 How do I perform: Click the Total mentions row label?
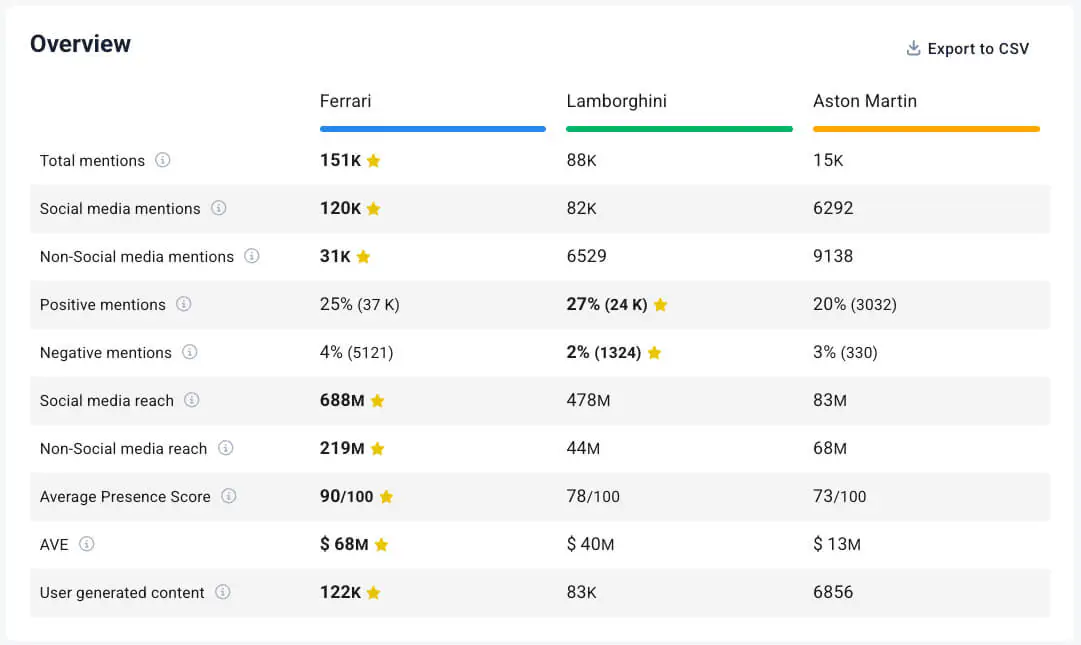(x=92, y=161)
